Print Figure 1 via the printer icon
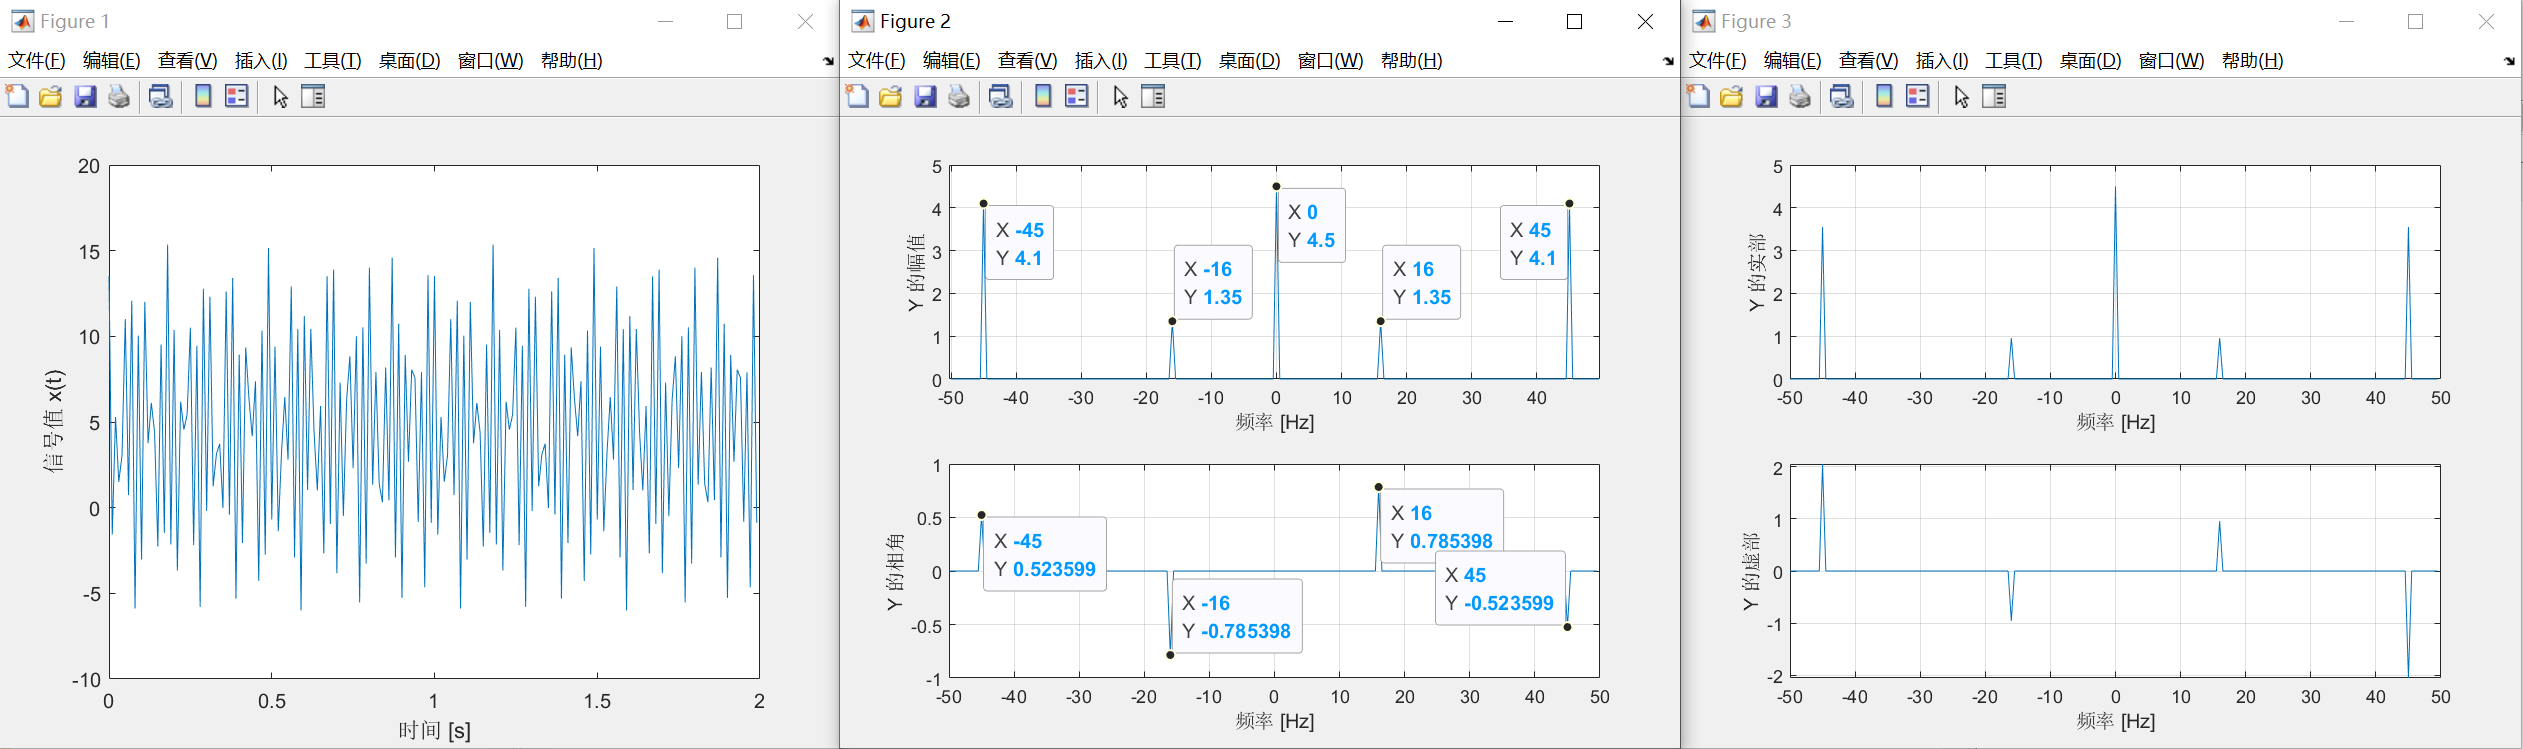The image size is (2523, 749). (x=119, y=96)
